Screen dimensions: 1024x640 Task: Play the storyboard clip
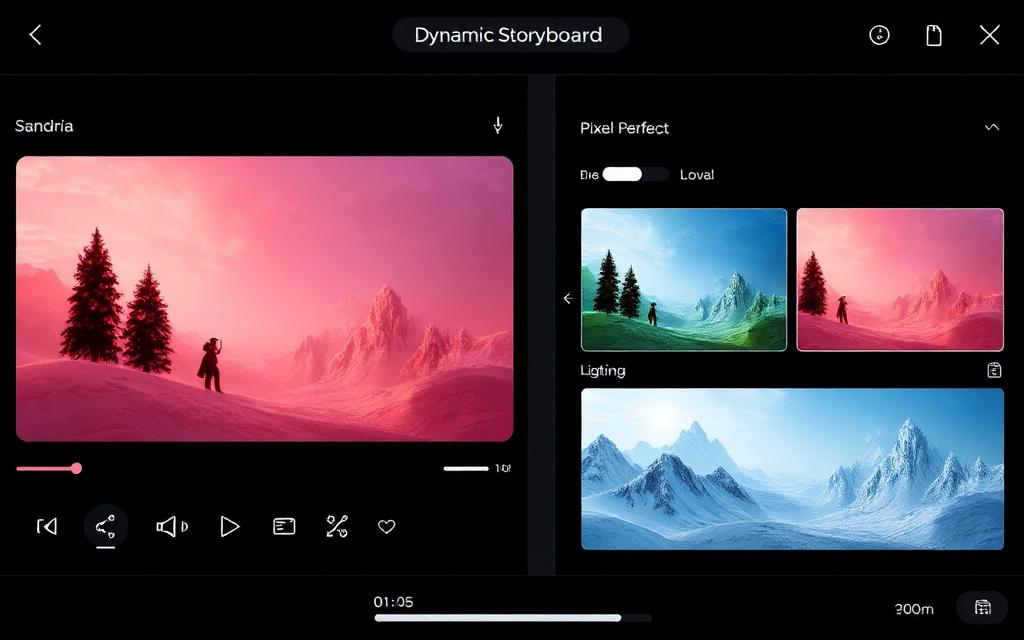click(229, 526)
